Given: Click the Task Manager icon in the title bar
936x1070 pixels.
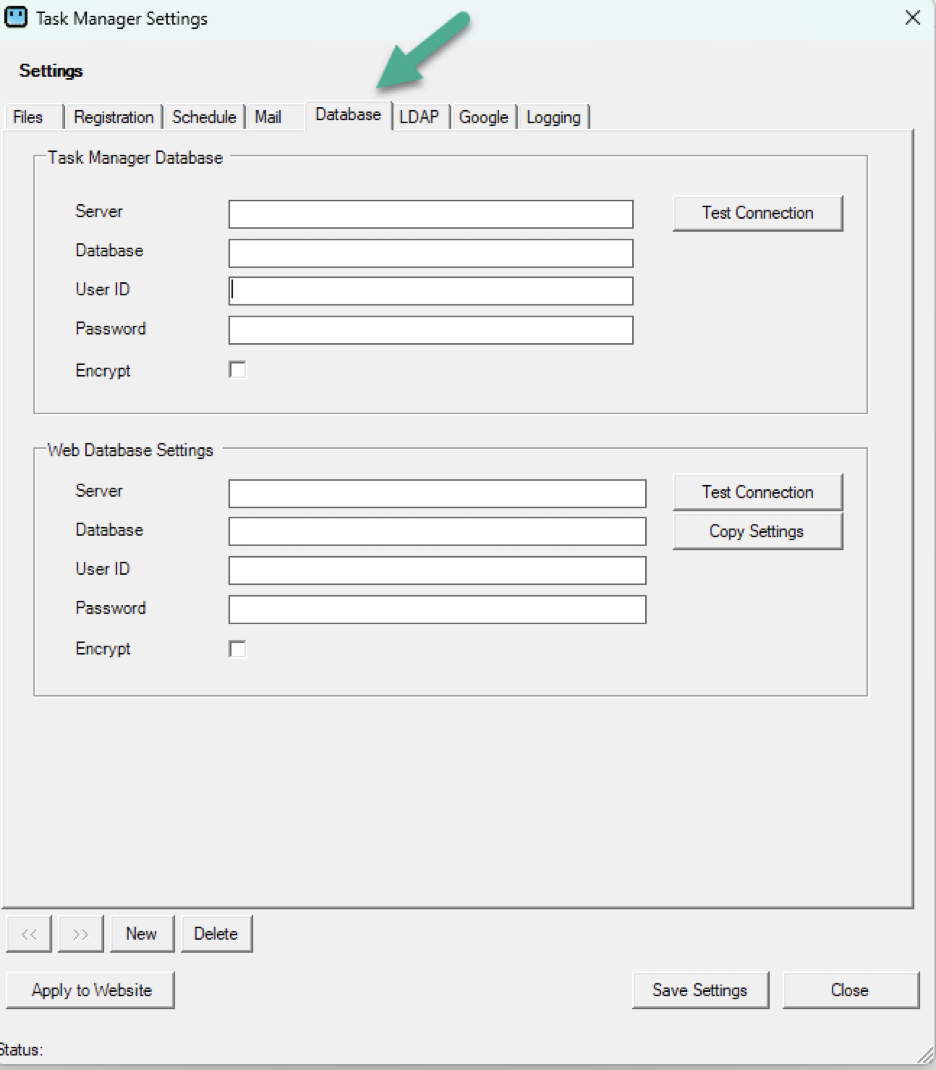Looking at the screenshot, I should coord(18,18).
